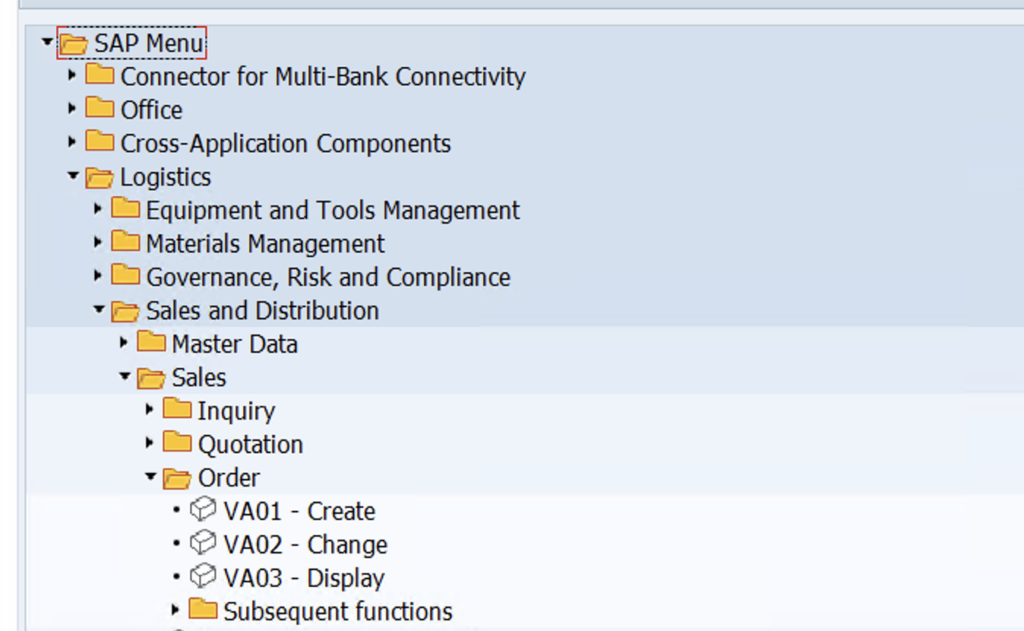Screen dimensions: 1024x631
Task: Click the SAP Menu open folder icon
Action: click(74, 44)
